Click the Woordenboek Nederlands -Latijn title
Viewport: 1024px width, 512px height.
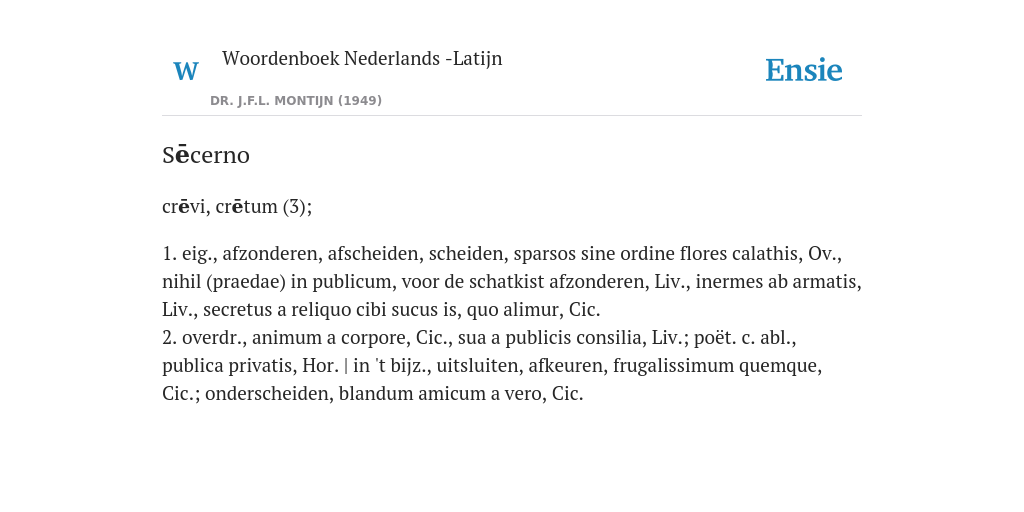(x=362, y=58)
